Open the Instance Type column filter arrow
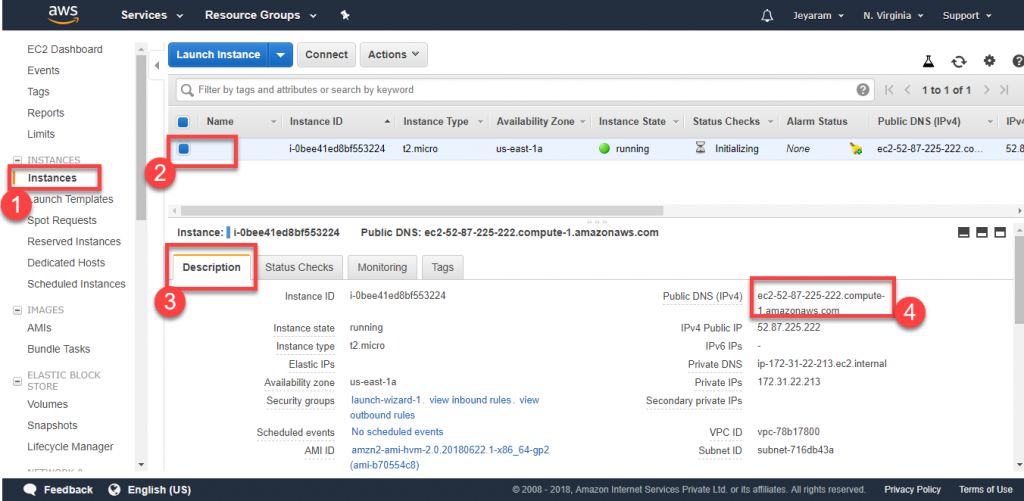Image resolution: width=1024 pixels, height=501 pixels. click(x=481, y=122)
